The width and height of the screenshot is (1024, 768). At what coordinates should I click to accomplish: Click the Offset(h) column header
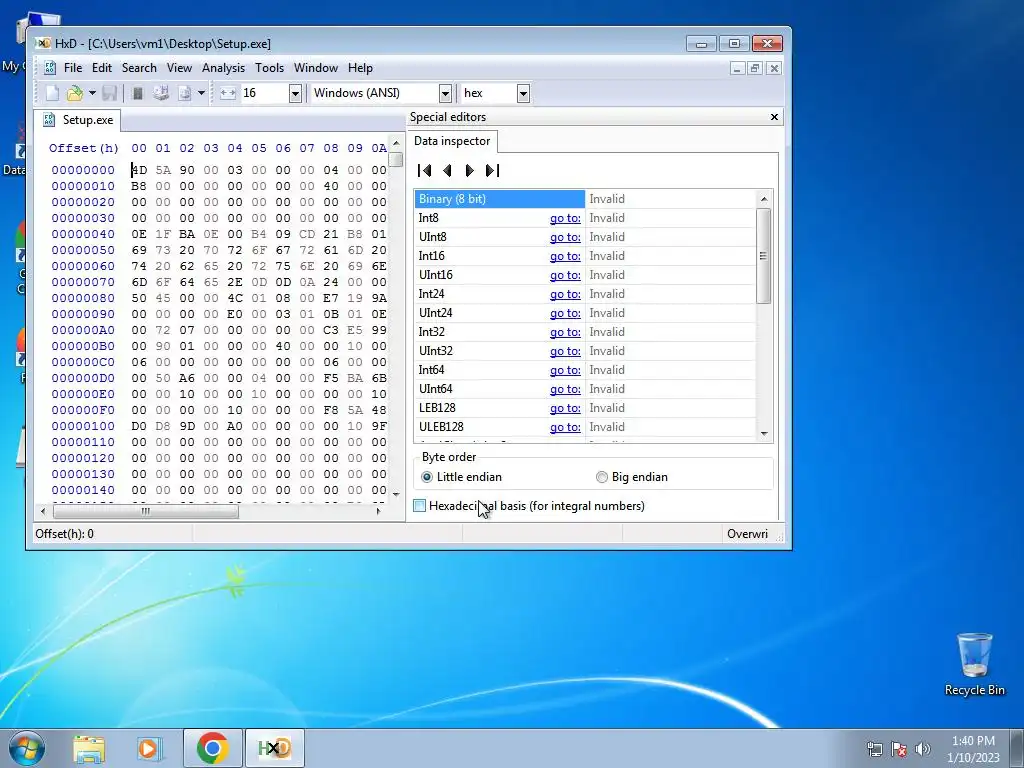[x=84, y=148]
